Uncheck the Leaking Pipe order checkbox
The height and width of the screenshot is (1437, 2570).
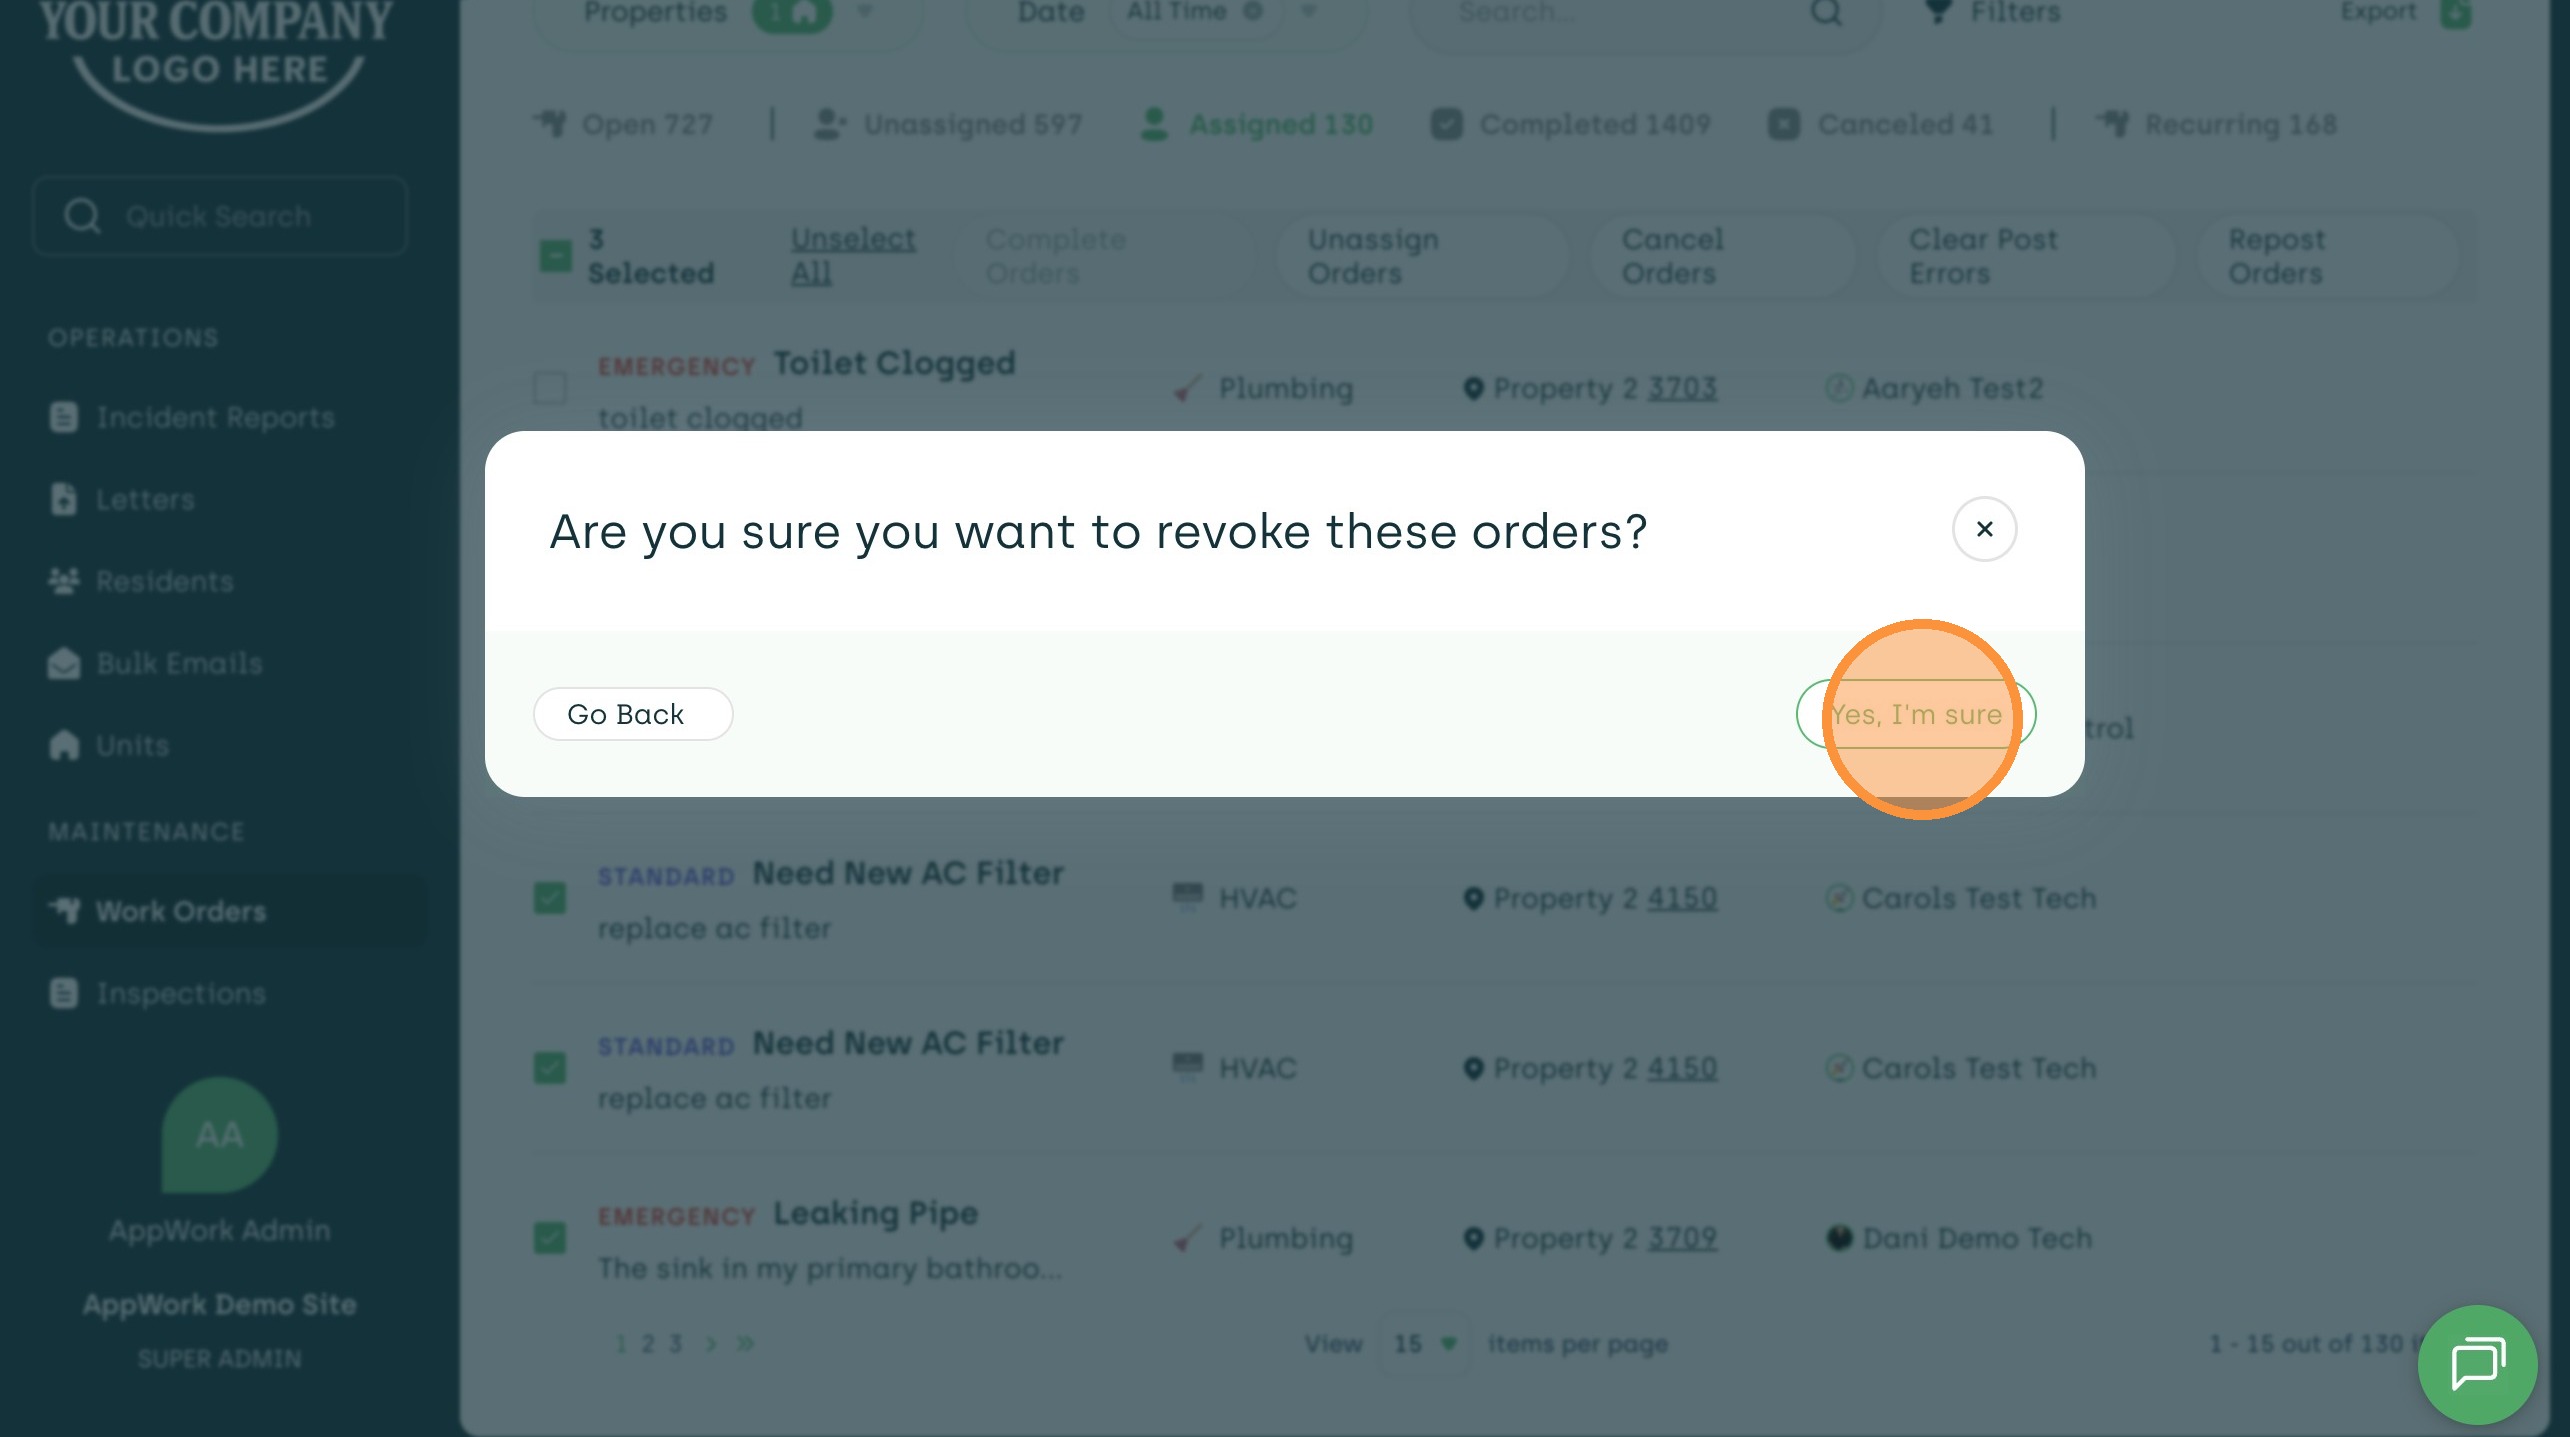550,1238
